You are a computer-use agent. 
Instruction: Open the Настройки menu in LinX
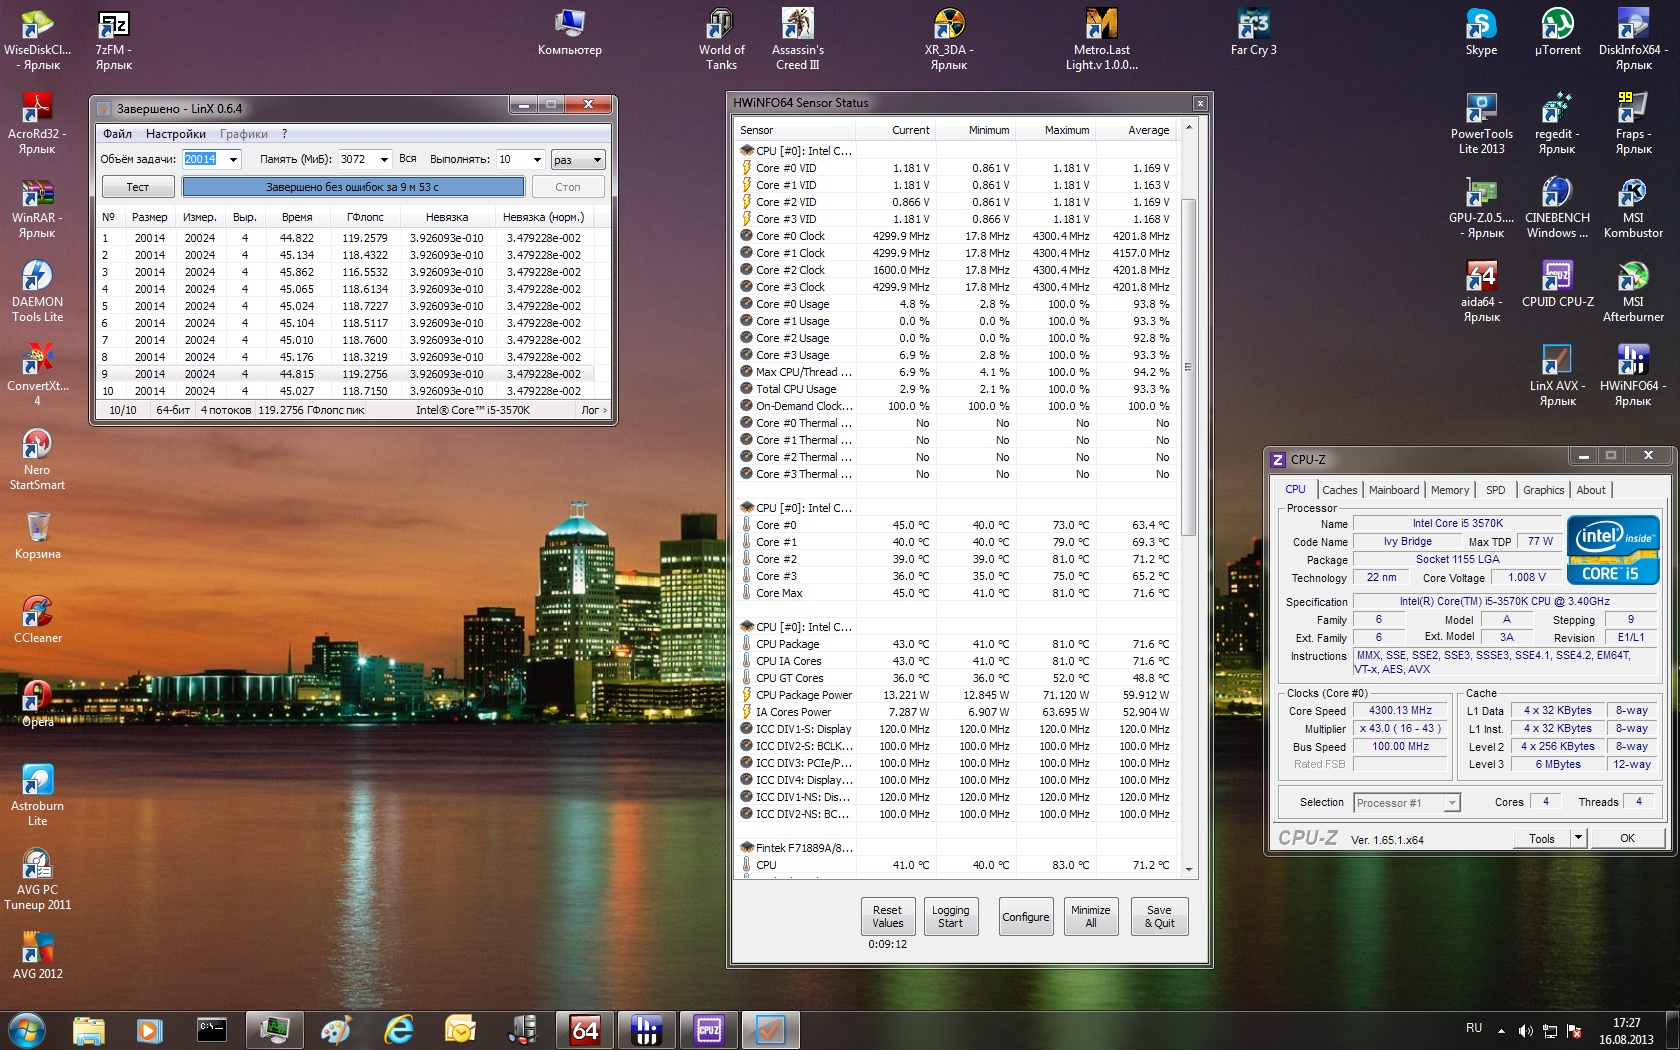pos(176,134)
